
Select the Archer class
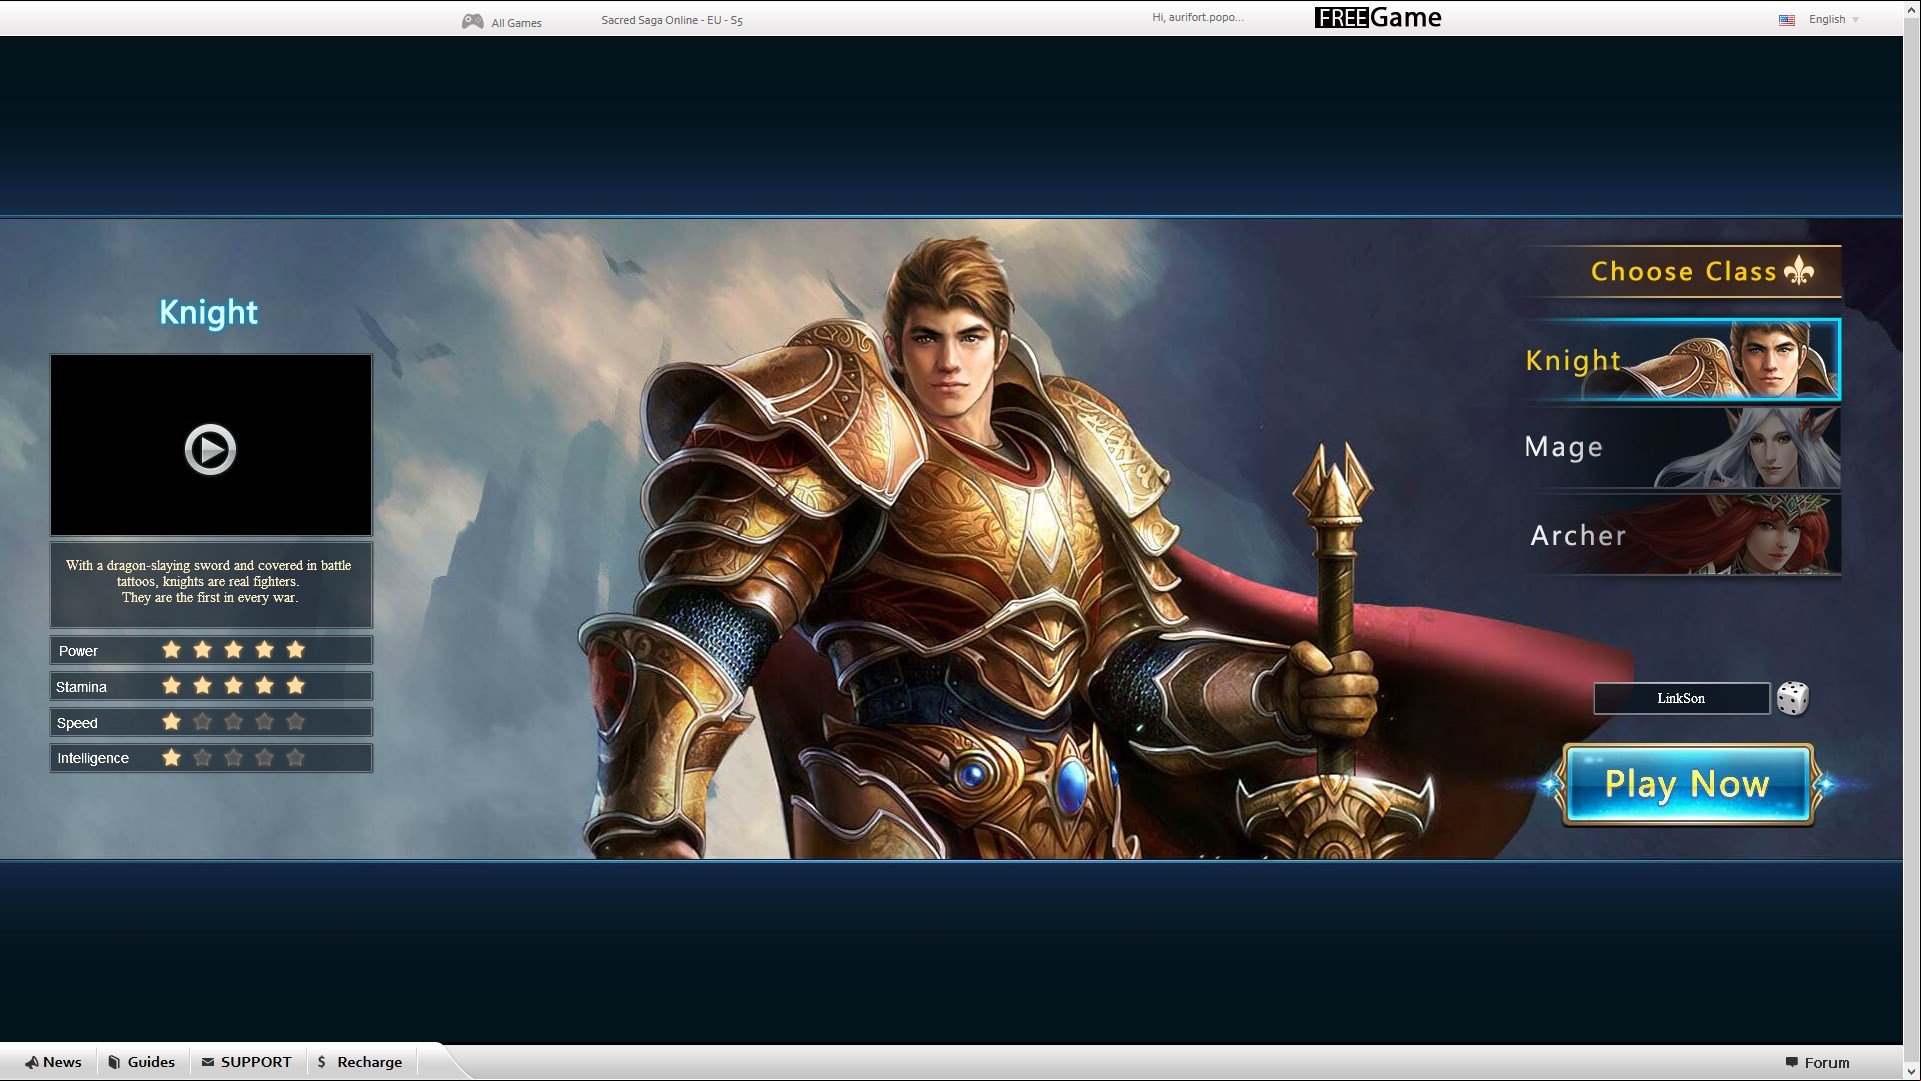point(1682,534)
